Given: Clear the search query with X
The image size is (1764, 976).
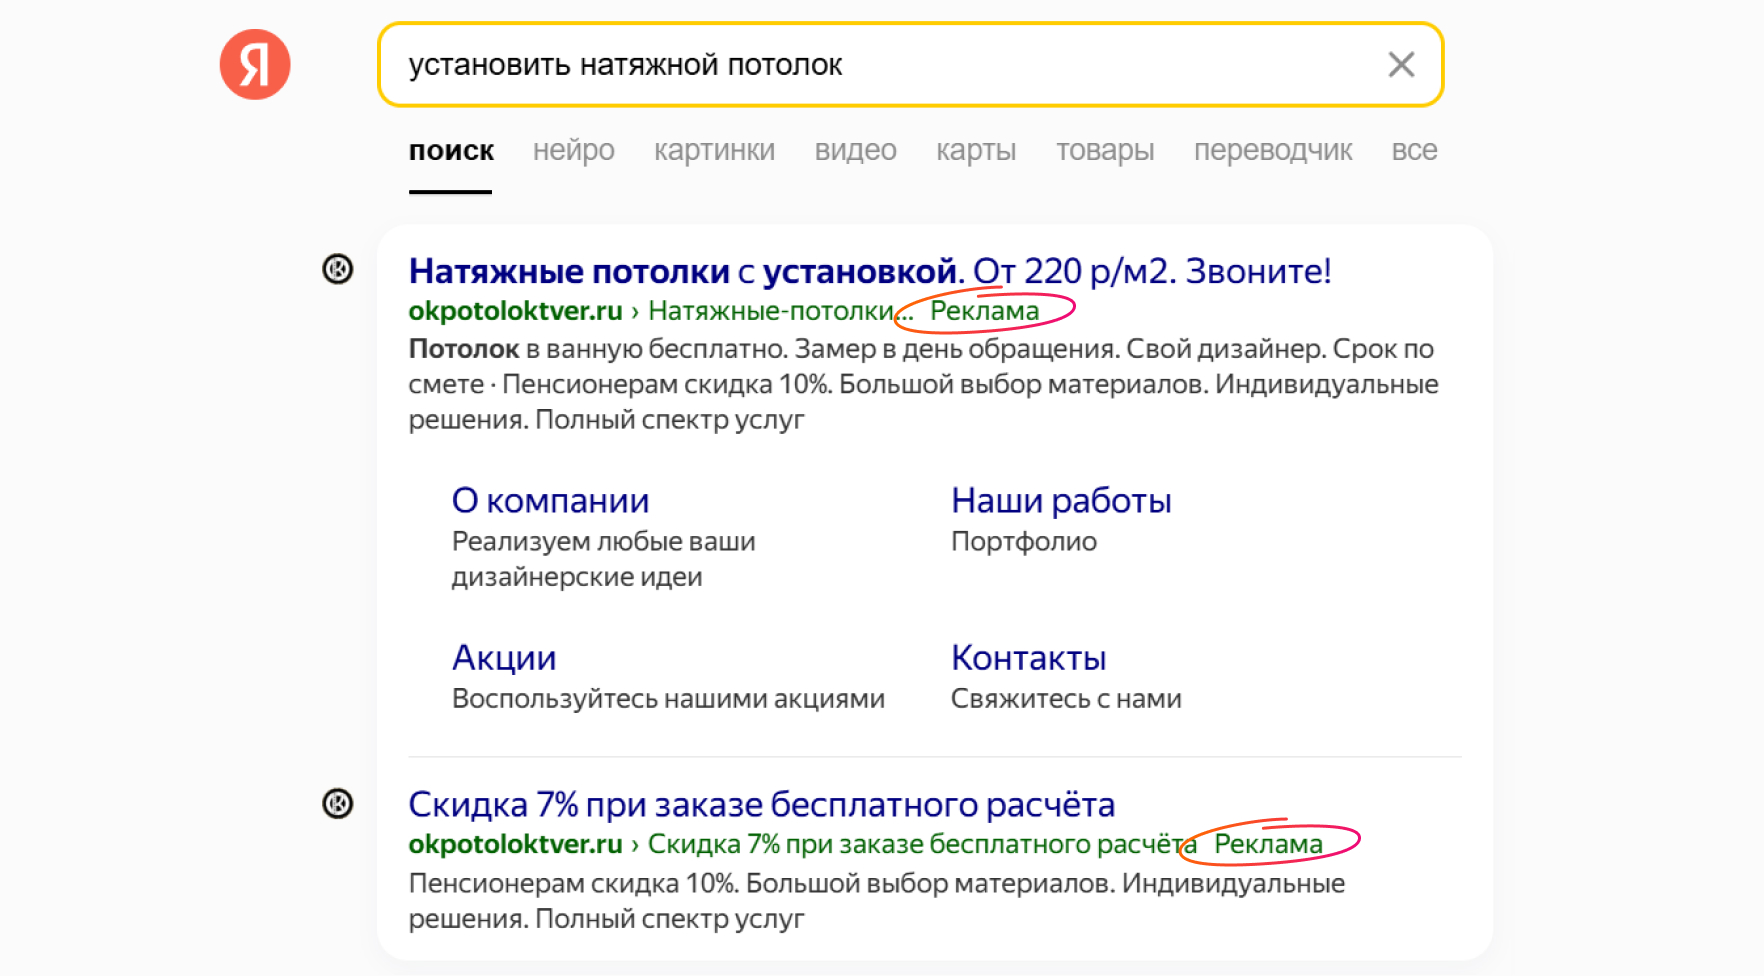Looking at the screenshot, I should pyautogui.click(x=1401, y=65).
